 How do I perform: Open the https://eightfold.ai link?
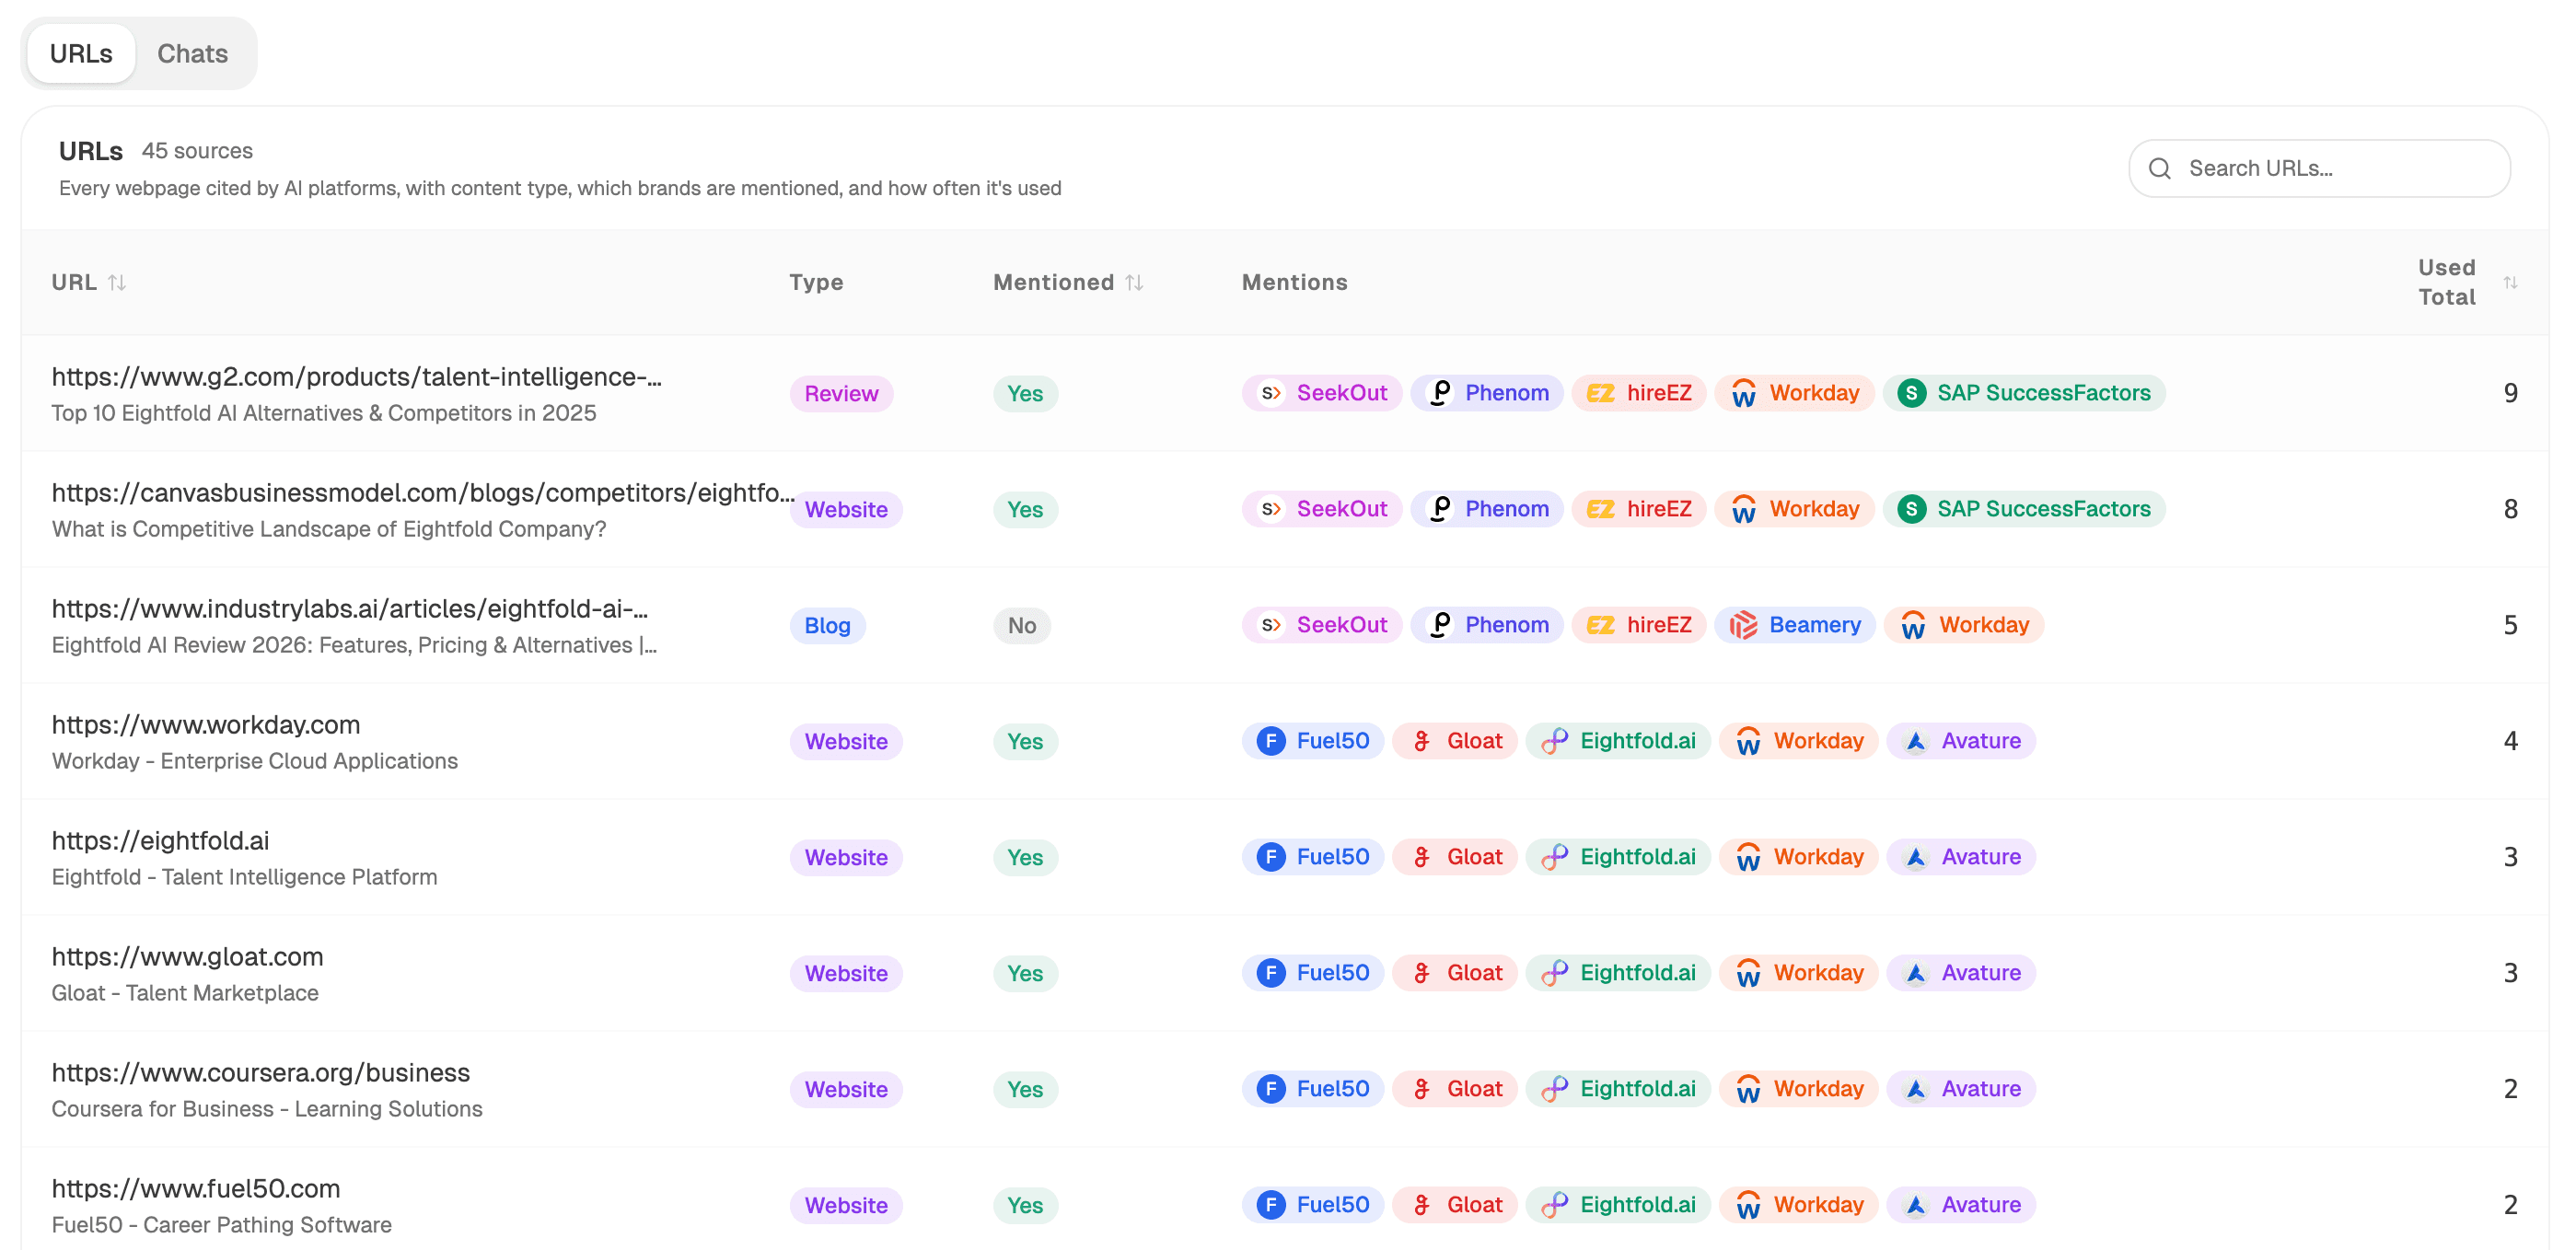[160, 840]
